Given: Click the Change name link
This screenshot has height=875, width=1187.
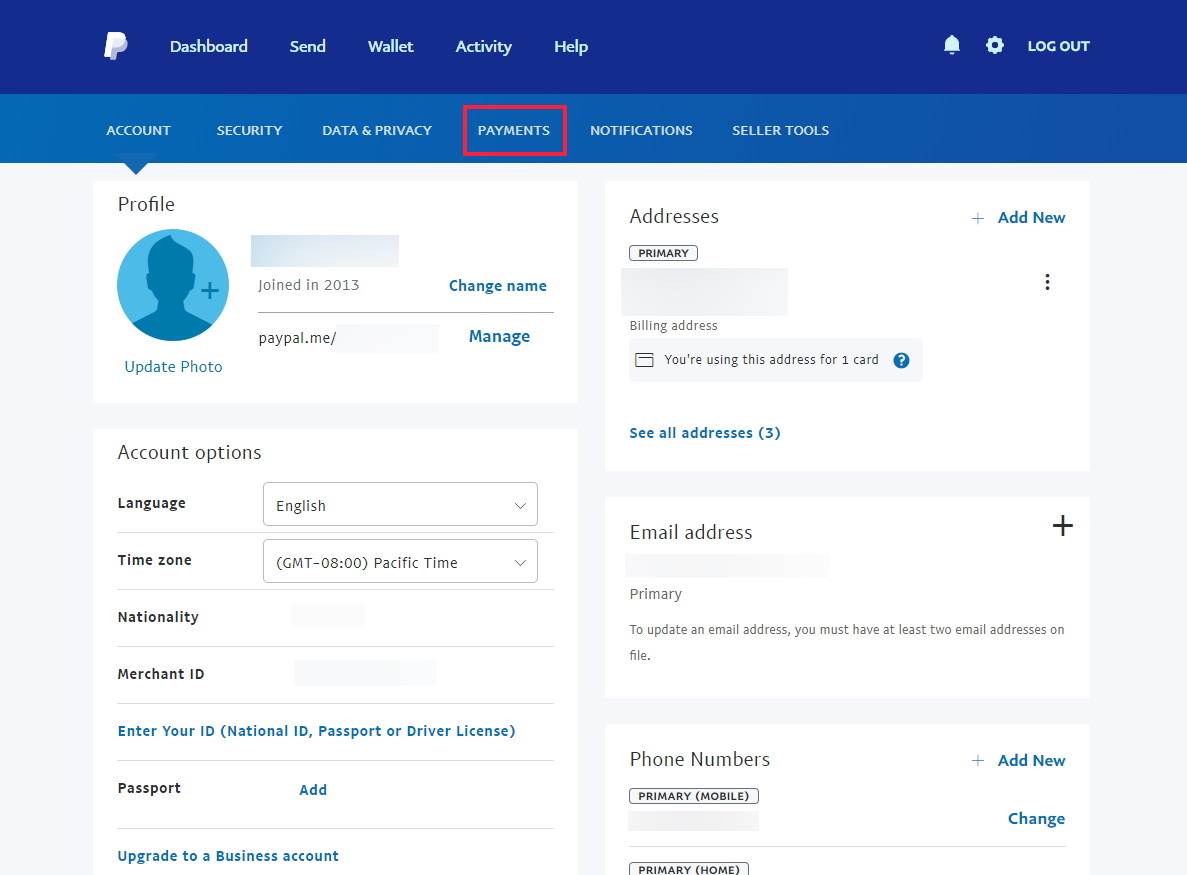Looking at the screenshot, I should pos(497,285).
